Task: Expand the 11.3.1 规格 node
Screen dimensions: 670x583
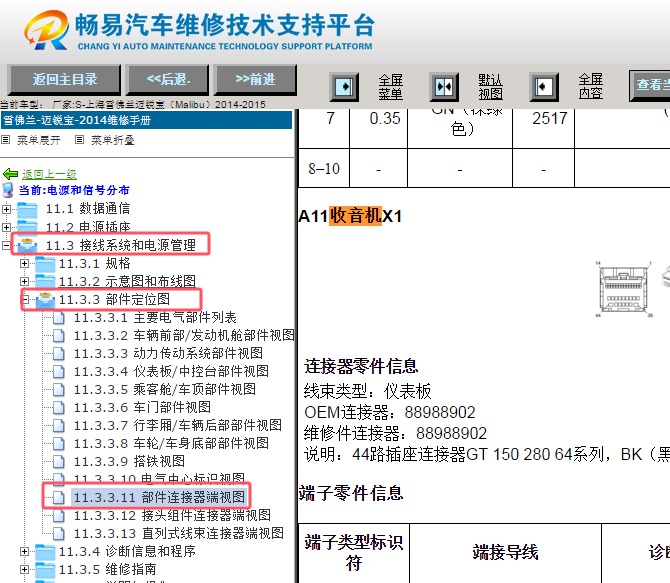Action: coord(24,263)
